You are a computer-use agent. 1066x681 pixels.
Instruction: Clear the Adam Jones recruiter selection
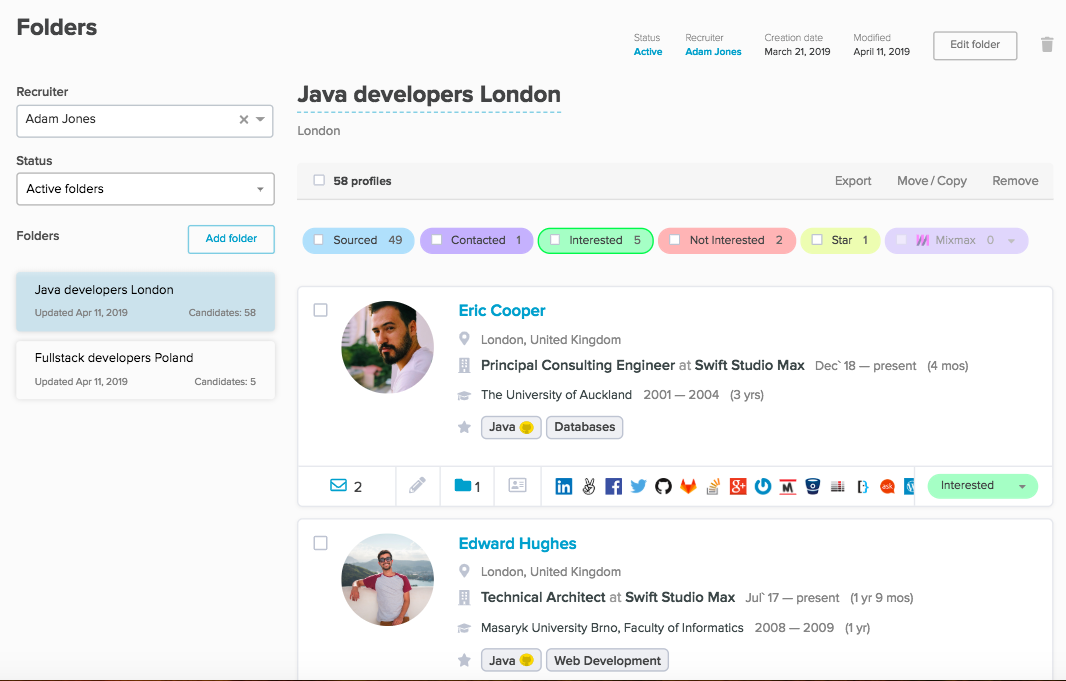click(243, 120)
